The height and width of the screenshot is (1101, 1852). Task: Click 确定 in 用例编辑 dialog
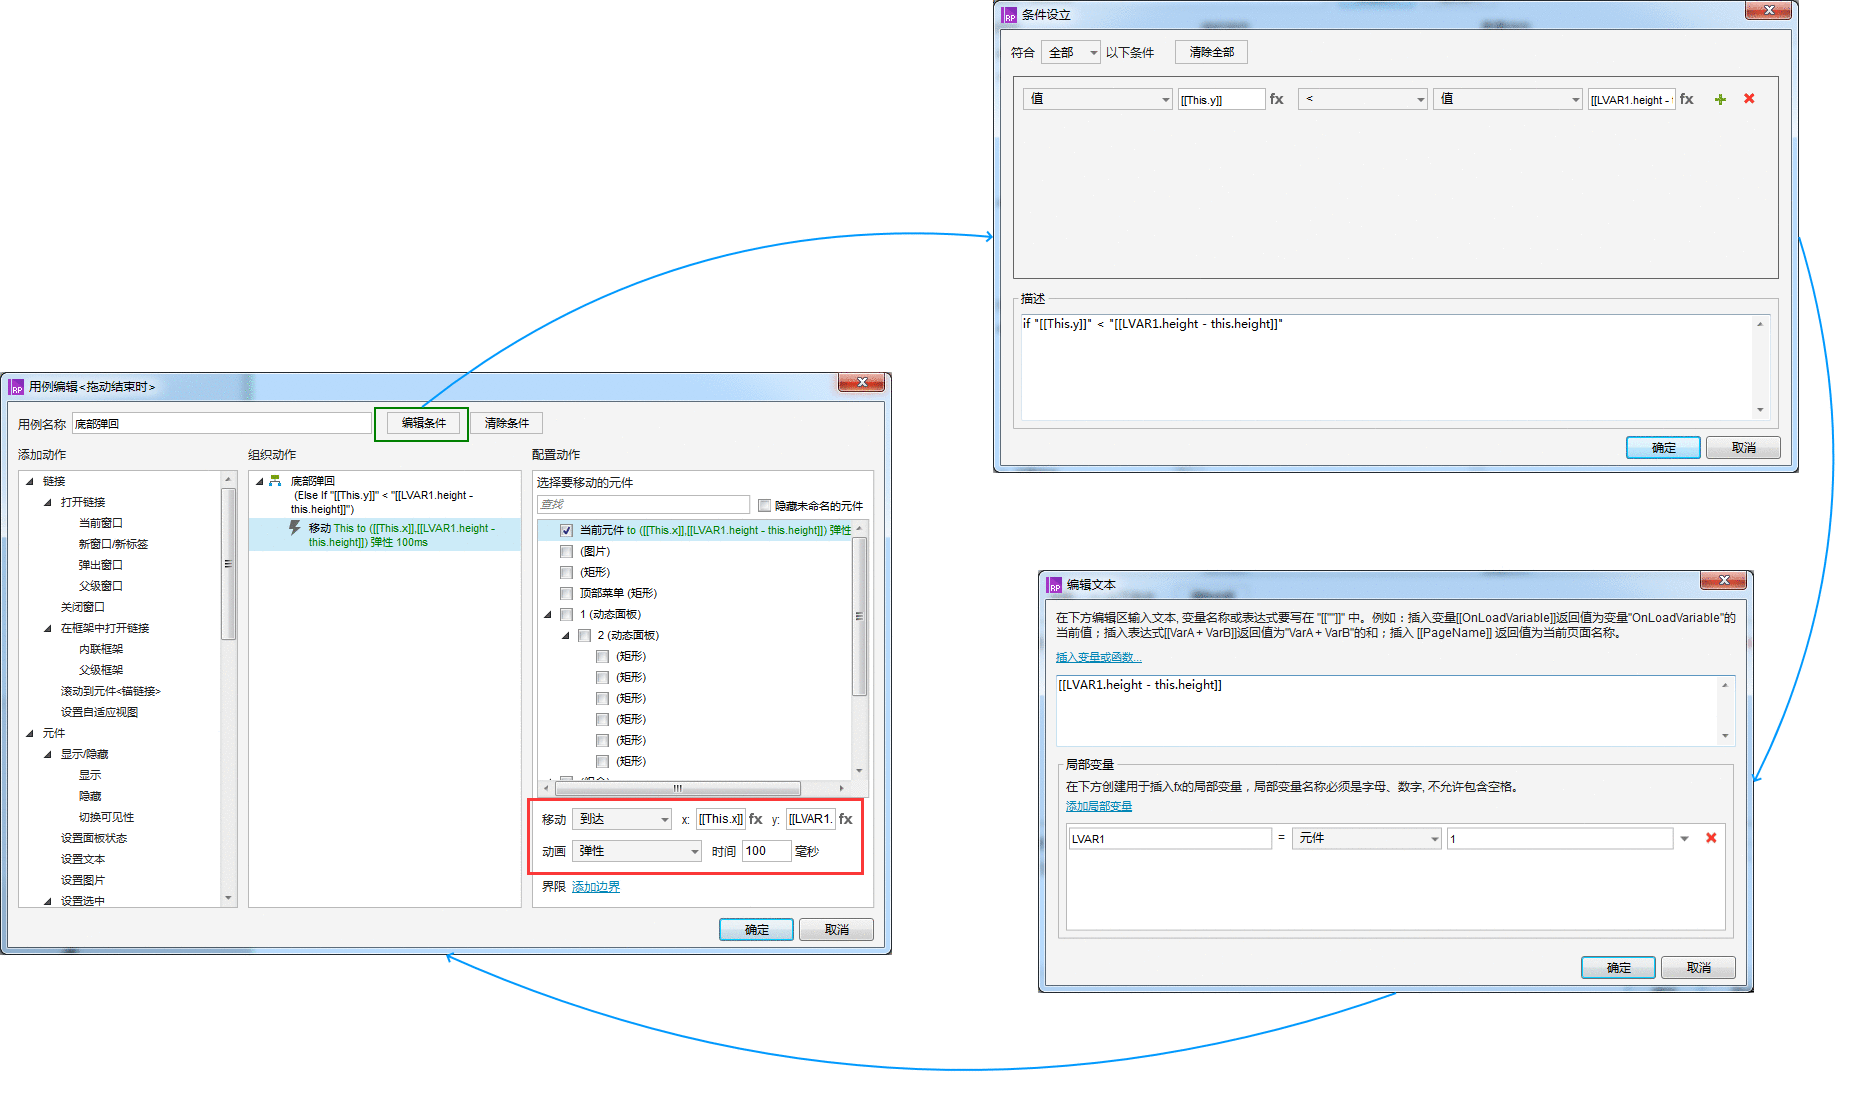(756, 929)
